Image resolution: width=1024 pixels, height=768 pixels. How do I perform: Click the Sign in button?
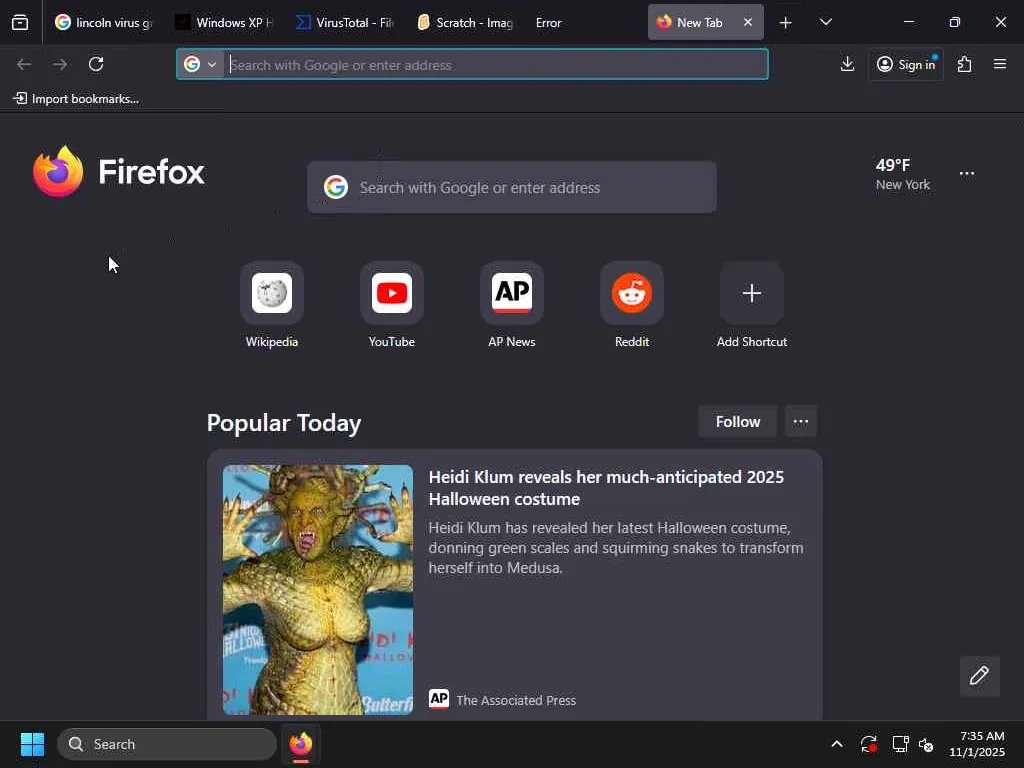pyautogui.click(x=906, y=64)
